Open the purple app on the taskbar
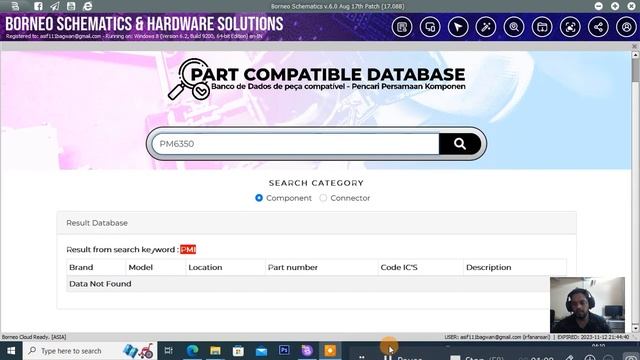This screenshot has width=640, height=360. pos(307,351)
